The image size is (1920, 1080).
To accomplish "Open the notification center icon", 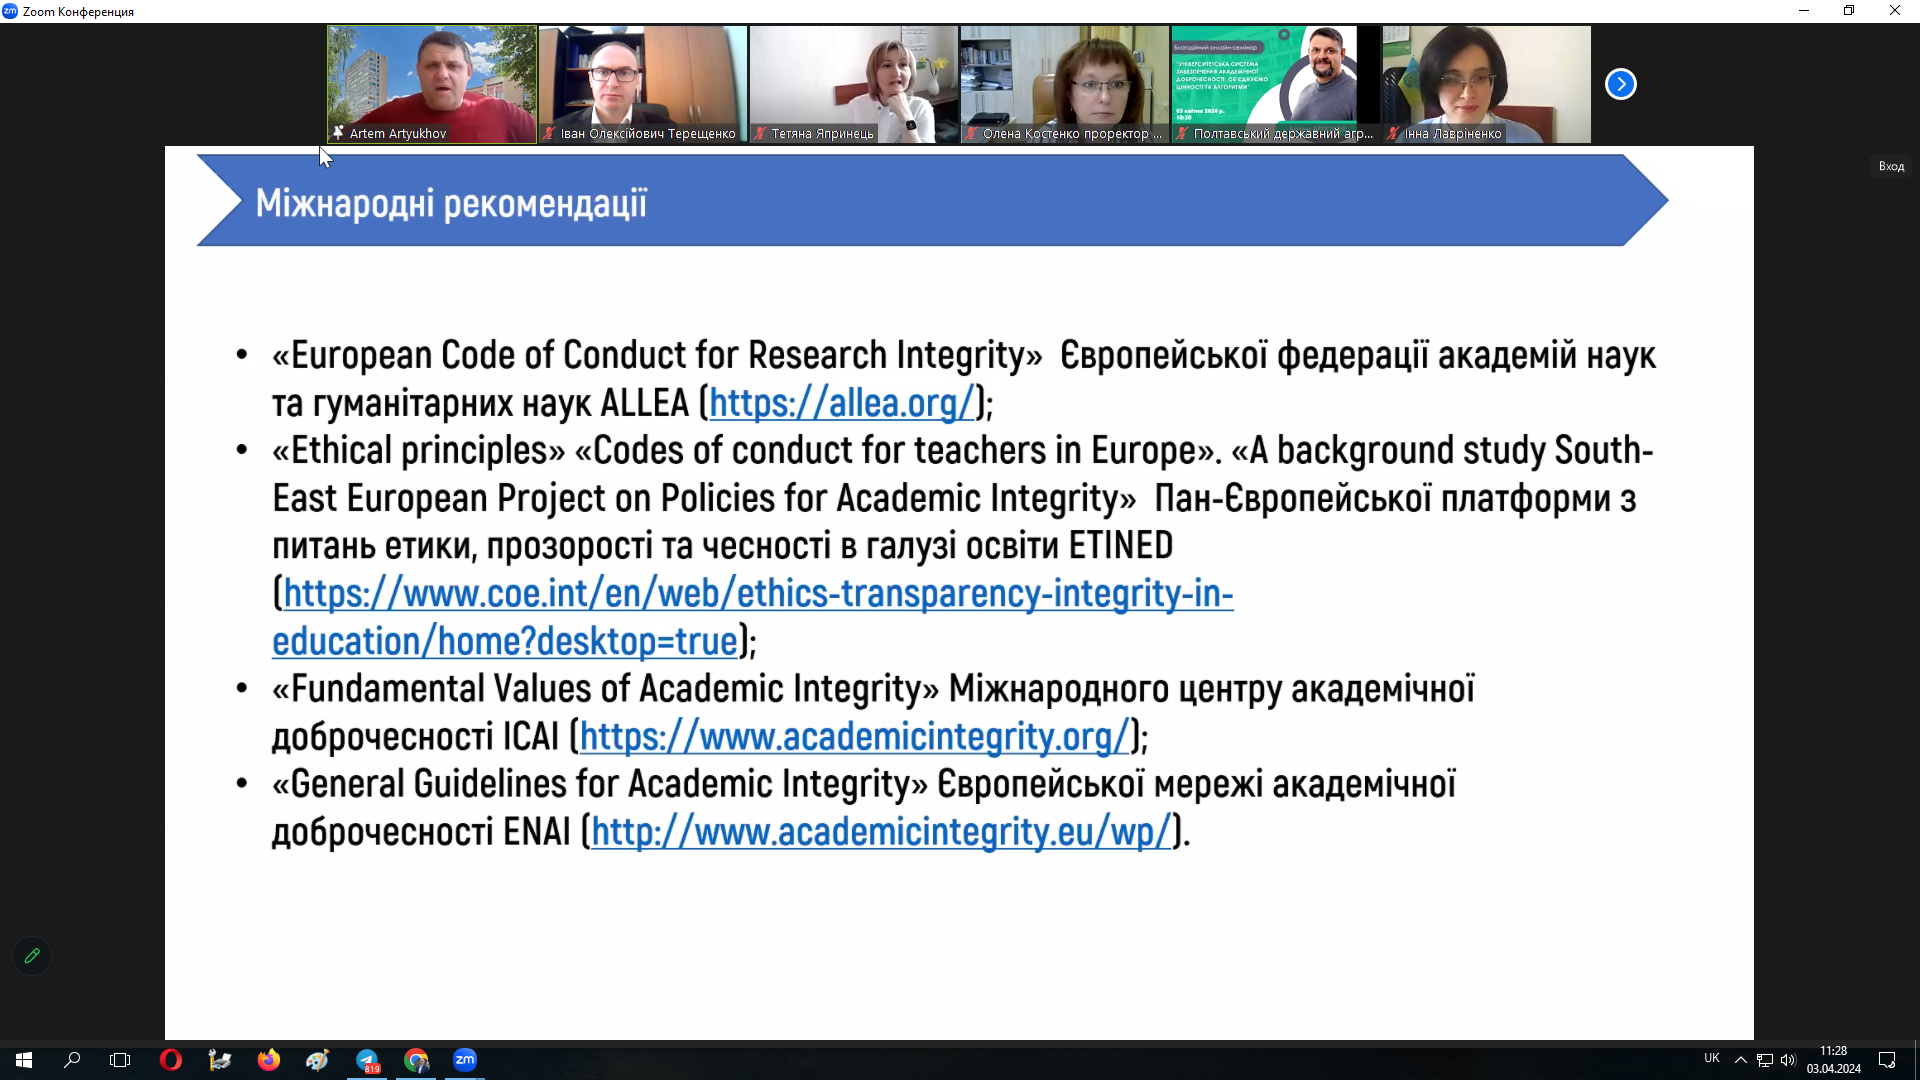I will tap(1887, 1060).
